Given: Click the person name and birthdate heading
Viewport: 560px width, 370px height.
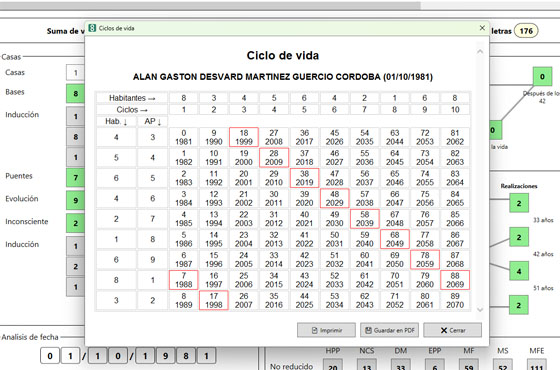Looking at the screenshot, I should [282, 77].
